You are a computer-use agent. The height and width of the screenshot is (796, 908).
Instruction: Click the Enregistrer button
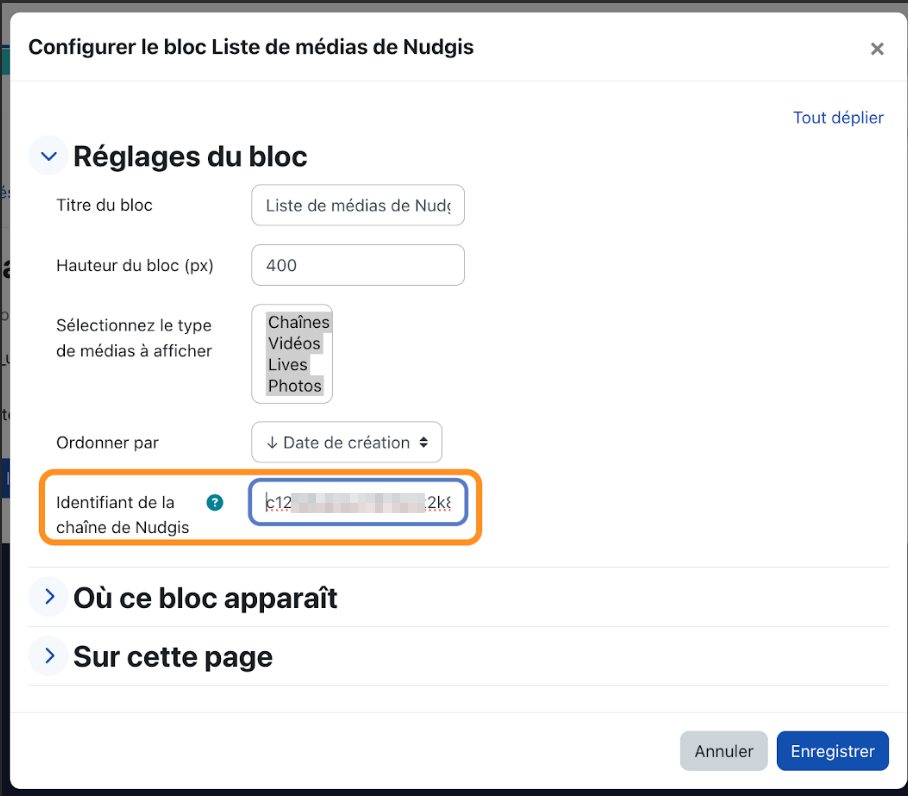pyautogui.click(x=832, y=751)
